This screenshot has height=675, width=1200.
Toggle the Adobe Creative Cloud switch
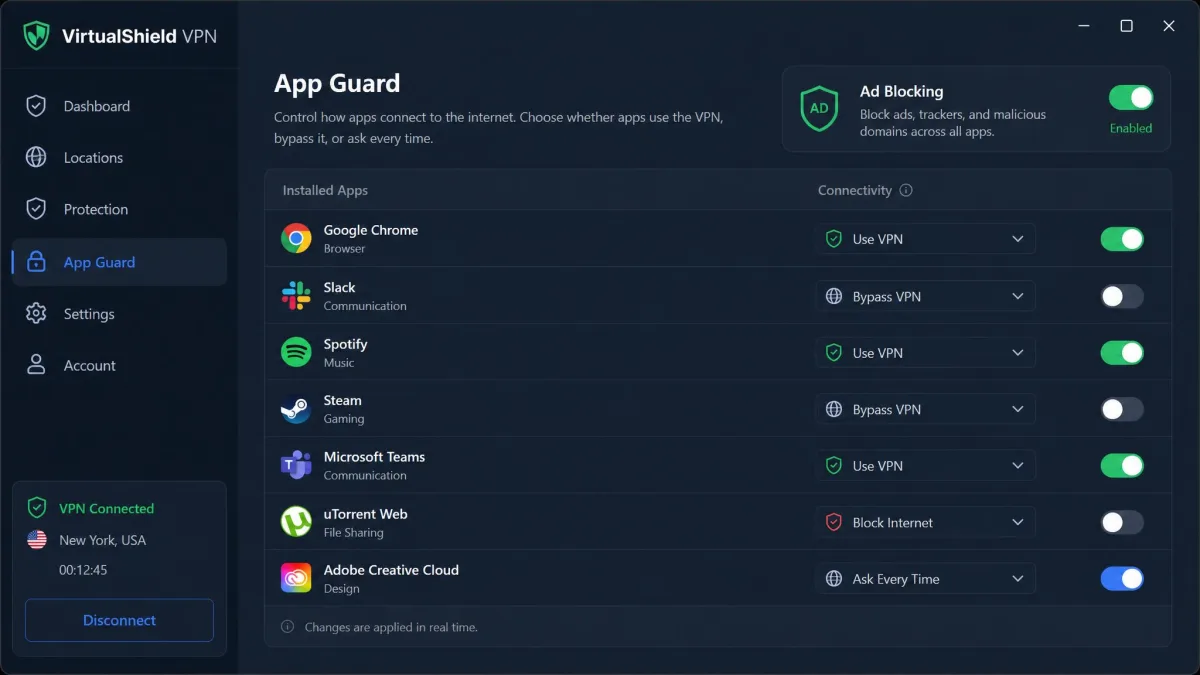1122,578
